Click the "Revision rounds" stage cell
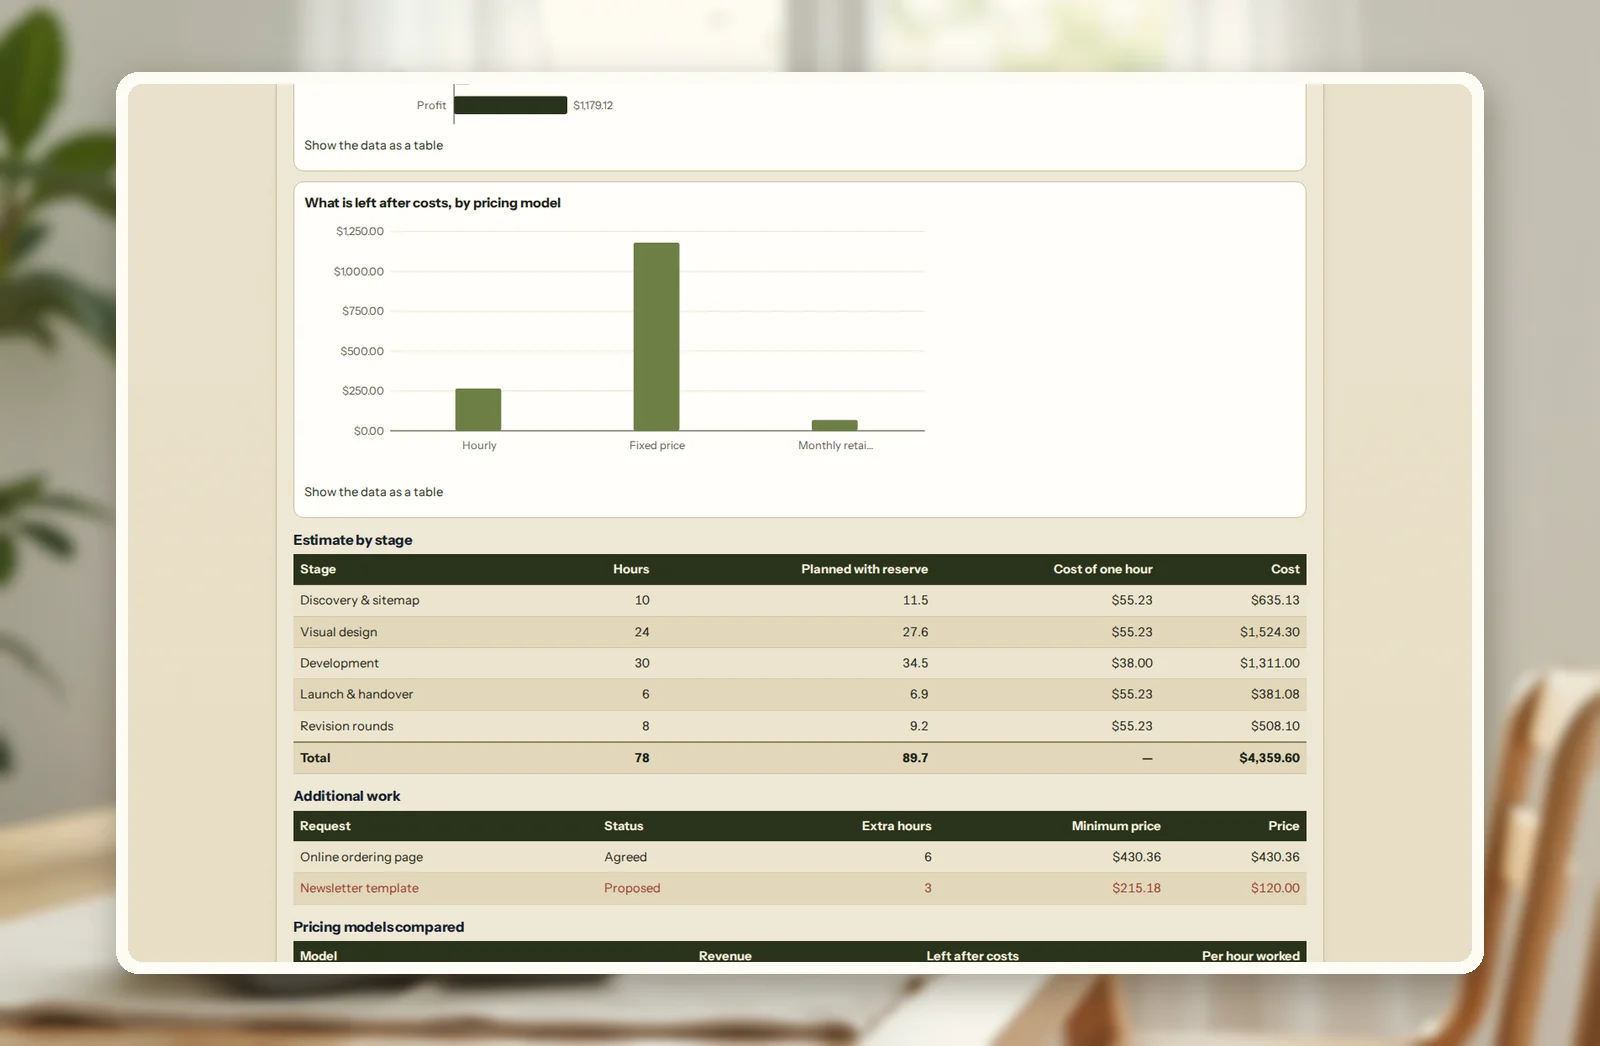This screenshot has height=1046, width=1600. (347, 726)
